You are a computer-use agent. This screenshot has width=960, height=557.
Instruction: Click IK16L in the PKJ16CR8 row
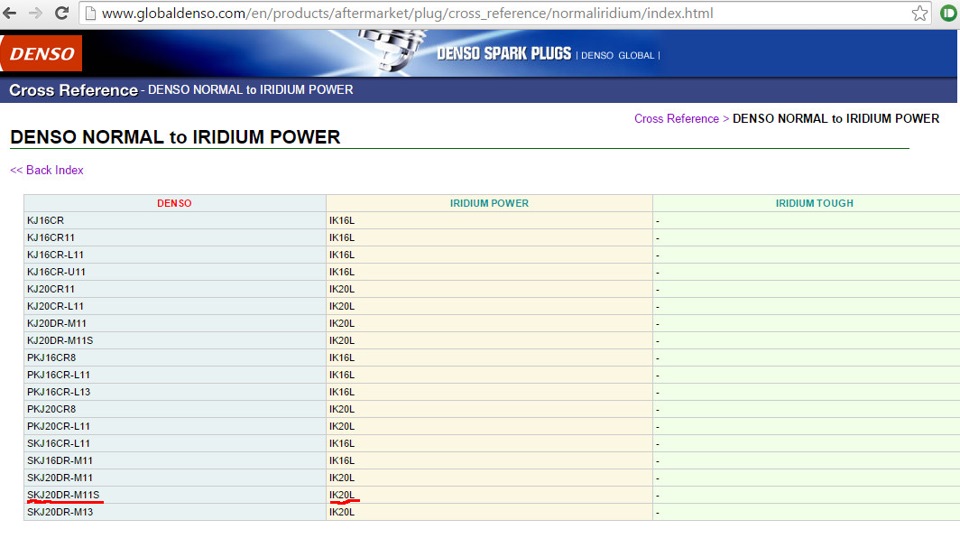342,357
